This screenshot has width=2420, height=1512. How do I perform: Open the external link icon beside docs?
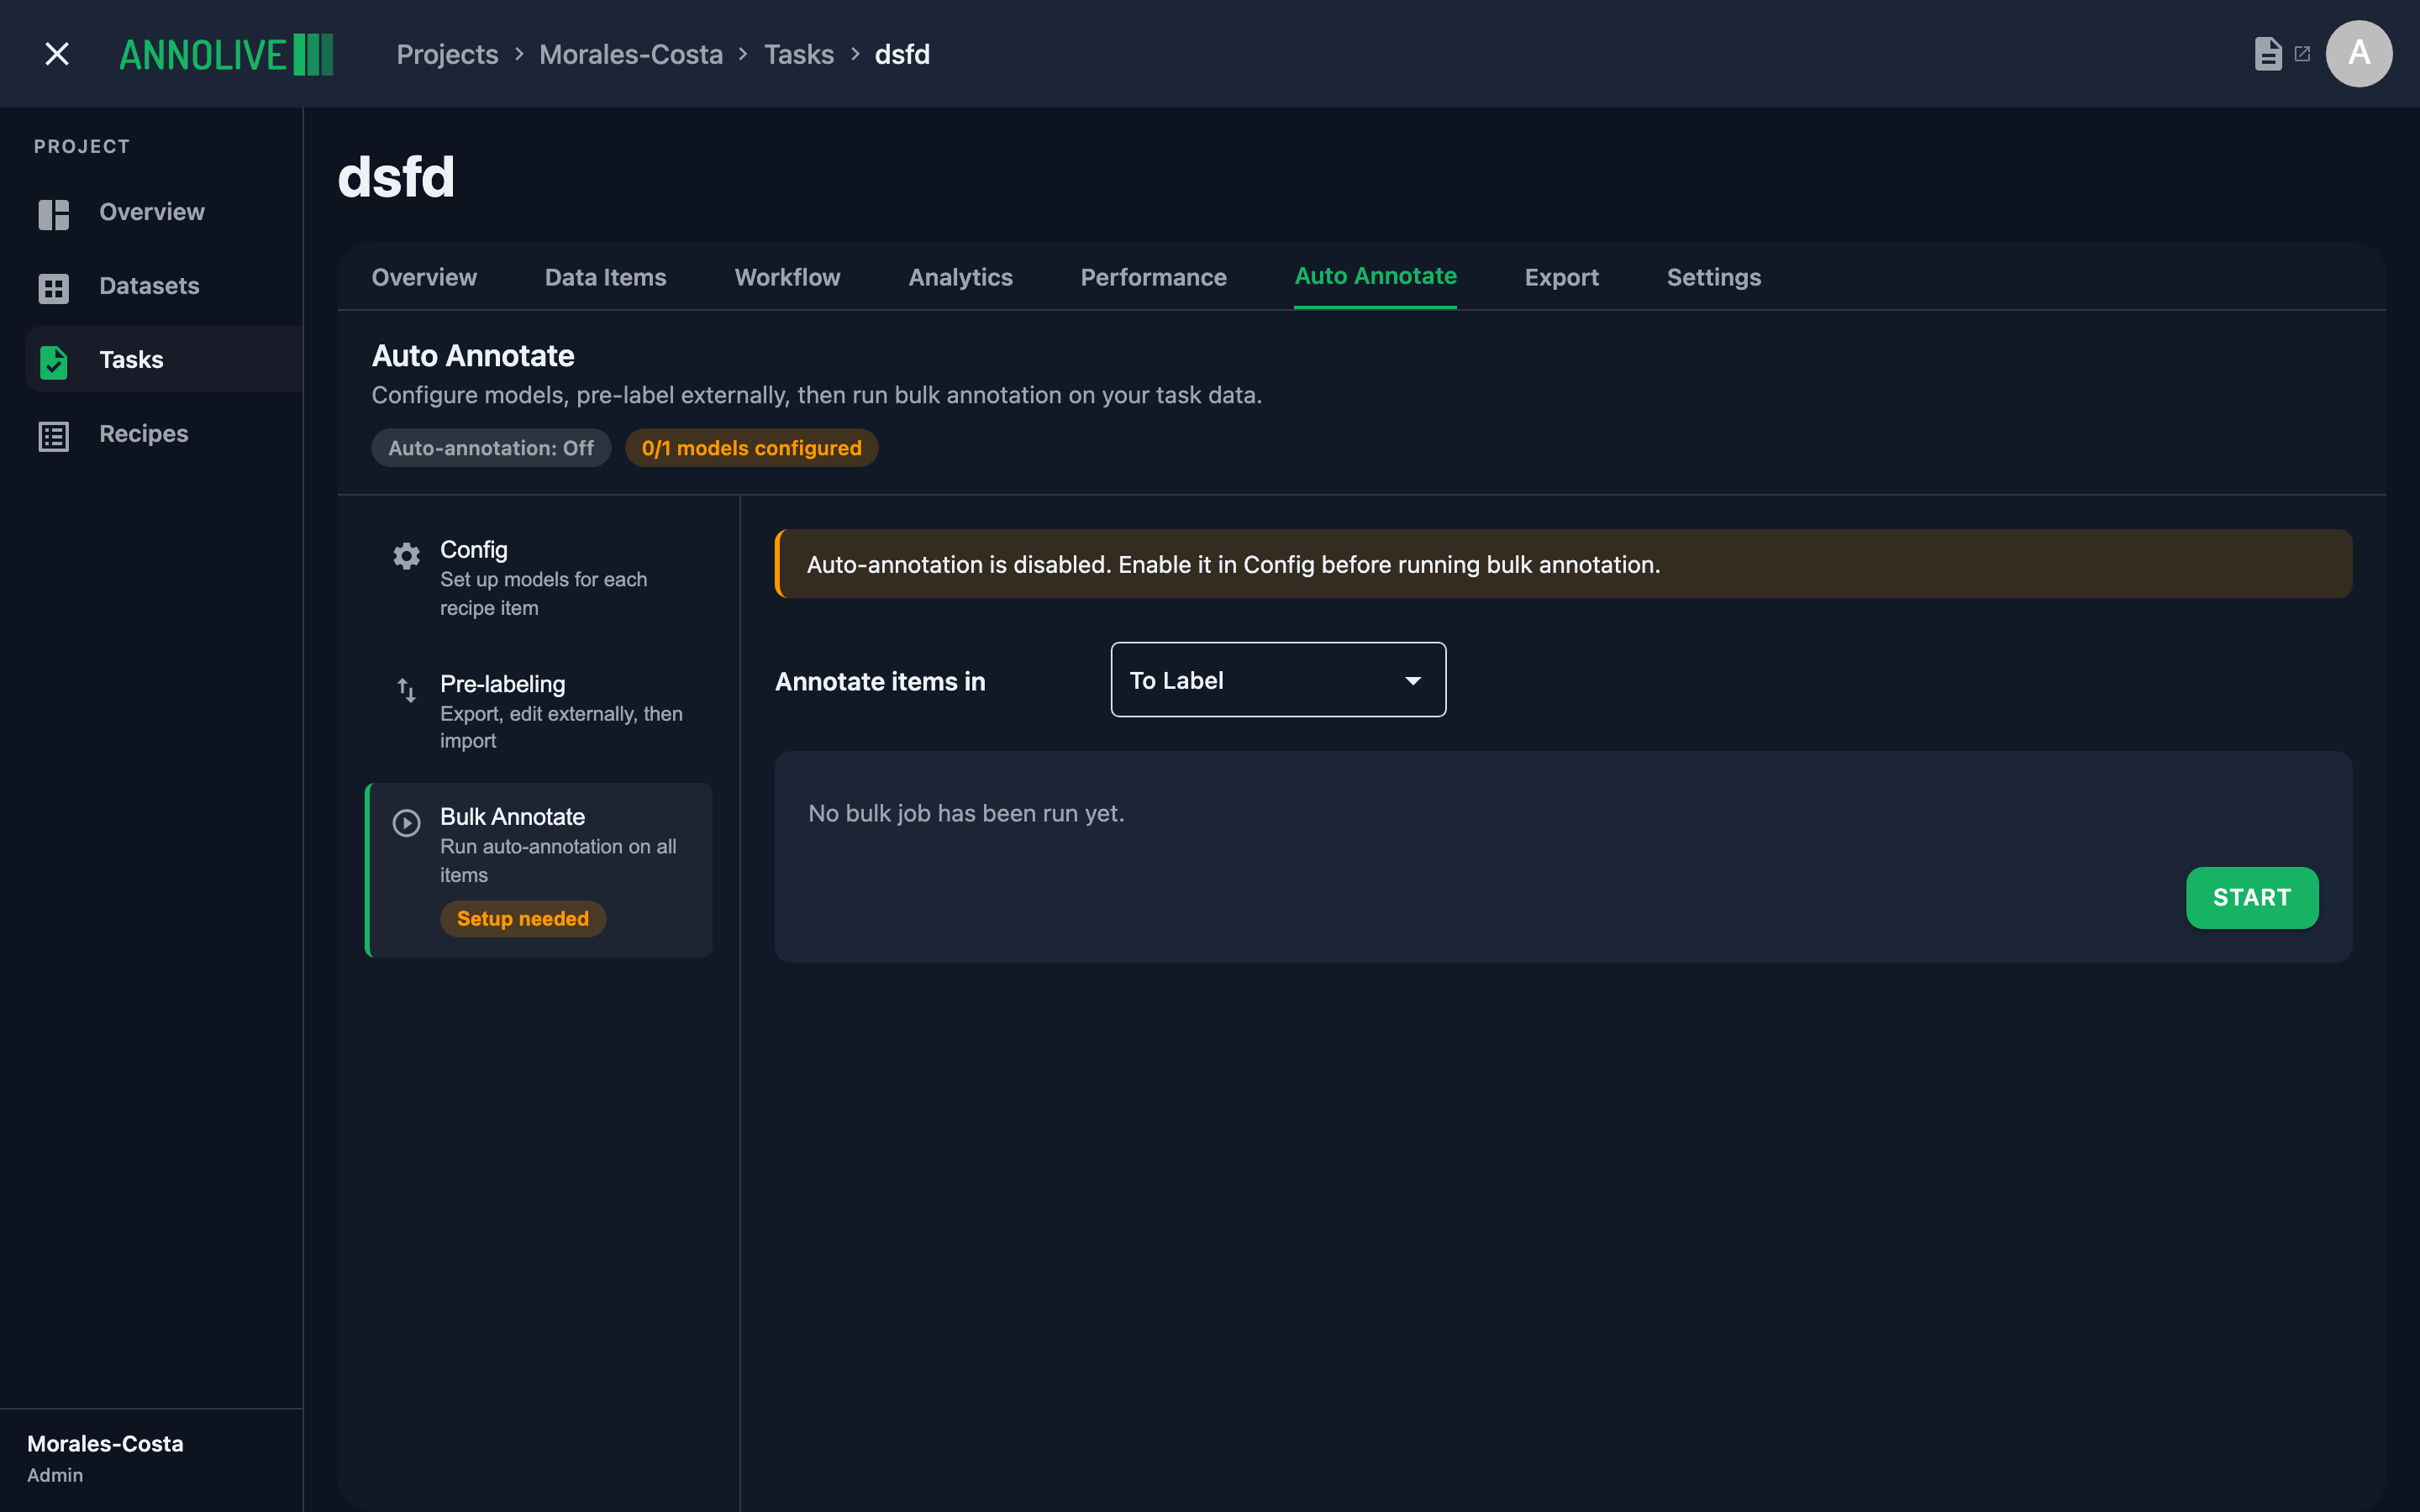click(x=2302, y=54)
